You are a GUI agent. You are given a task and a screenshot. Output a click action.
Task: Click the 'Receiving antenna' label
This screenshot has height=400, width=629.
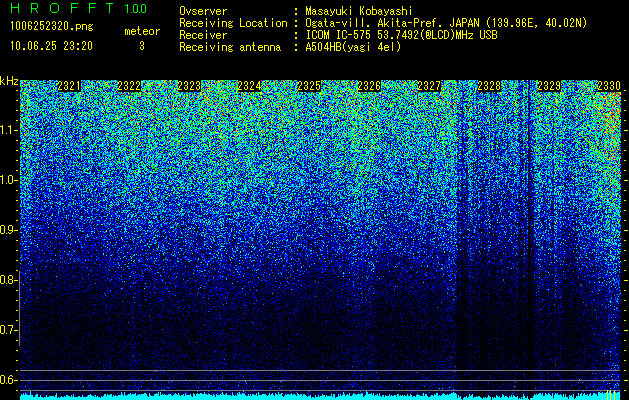[x=230, y=47]
